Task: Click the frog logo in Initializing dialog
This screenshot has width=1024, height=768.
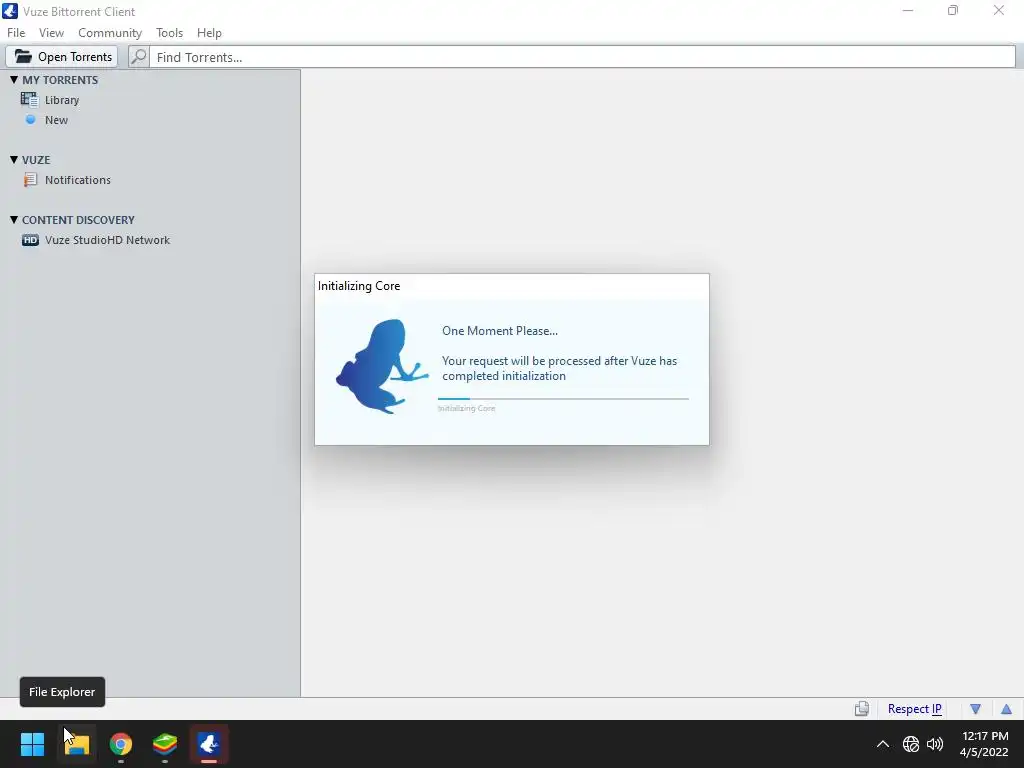Action: 381,366
